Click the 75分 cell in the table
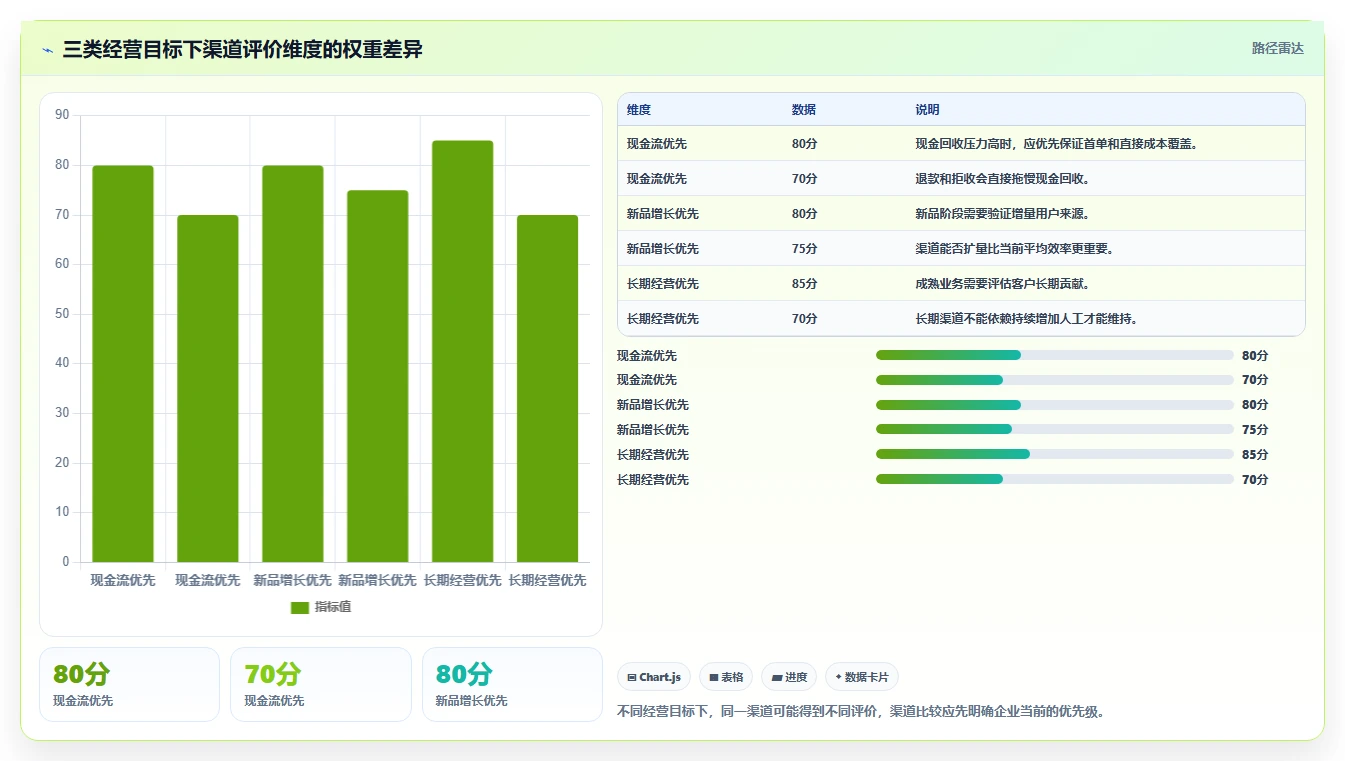Screen dimensions: 1345x761 [x=804, y=249]
